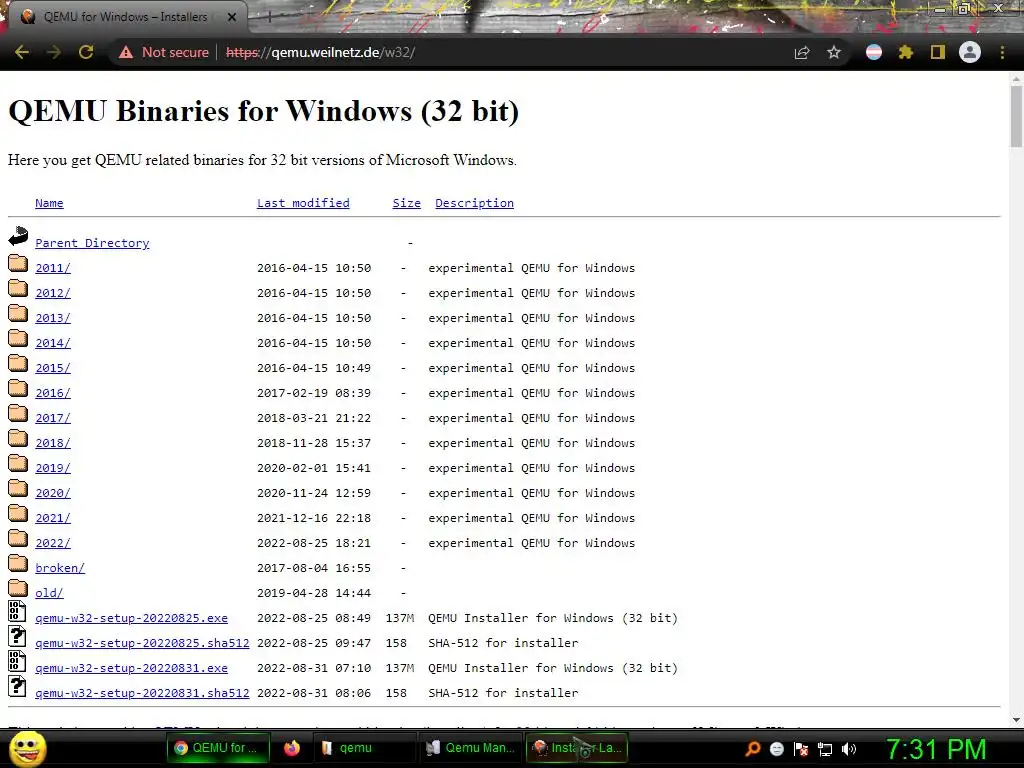Click unknown file icon for qemu-w32-setup-20220831.sha512
1024x768 pixels.
click(17, 686)
